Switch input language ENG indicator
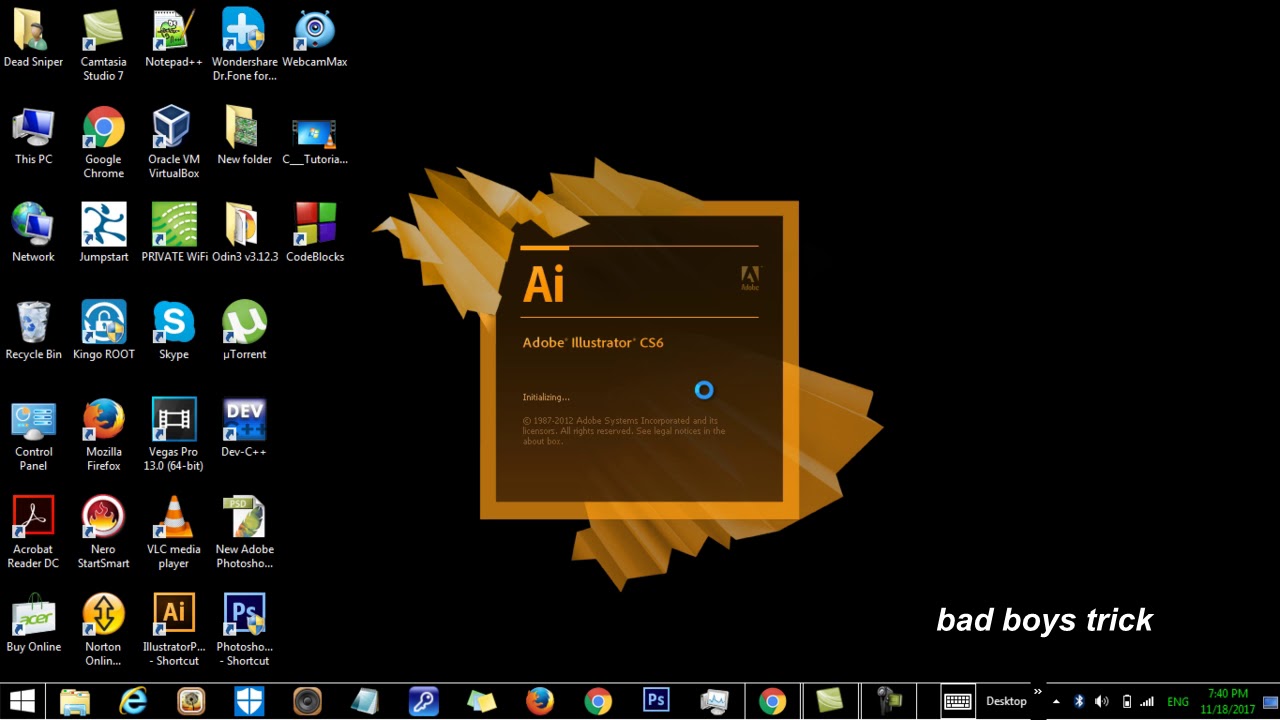Image resolution: width=1280 pixels, height=720 pixels. (x=1178, y=702)
